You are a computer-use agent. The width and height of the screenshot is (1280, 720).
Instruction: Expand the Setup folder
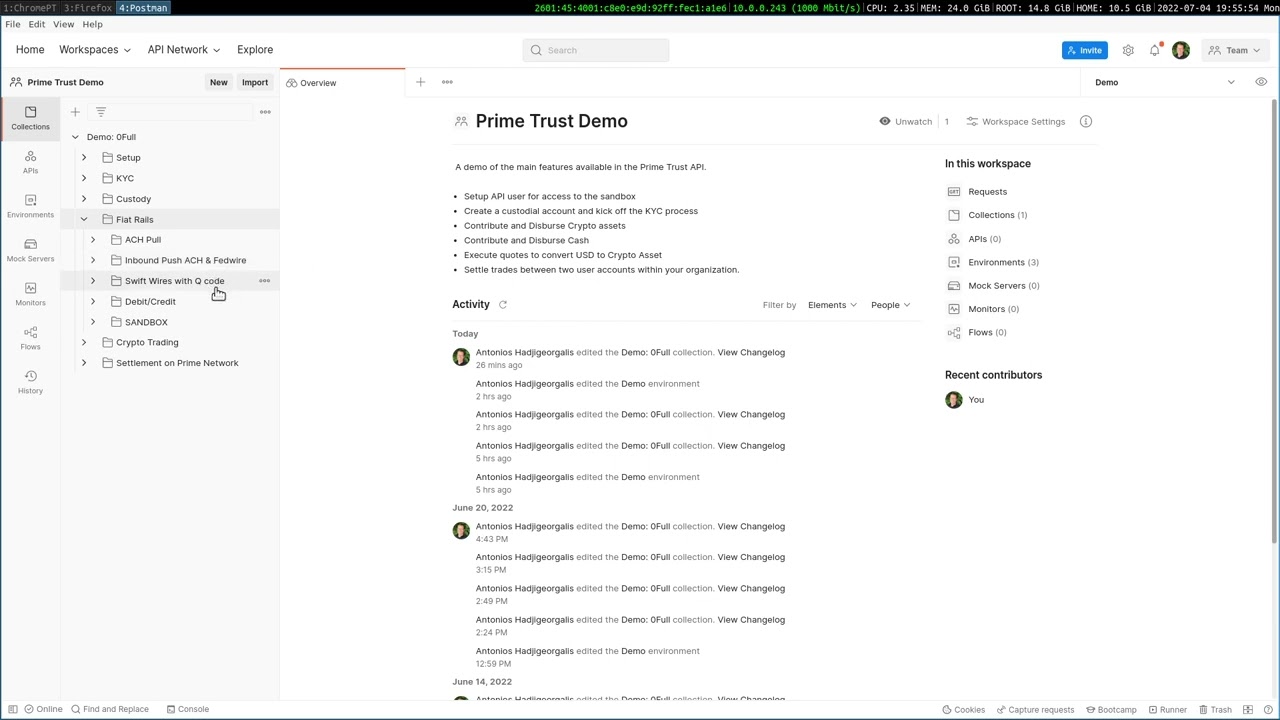pos(84,157)
